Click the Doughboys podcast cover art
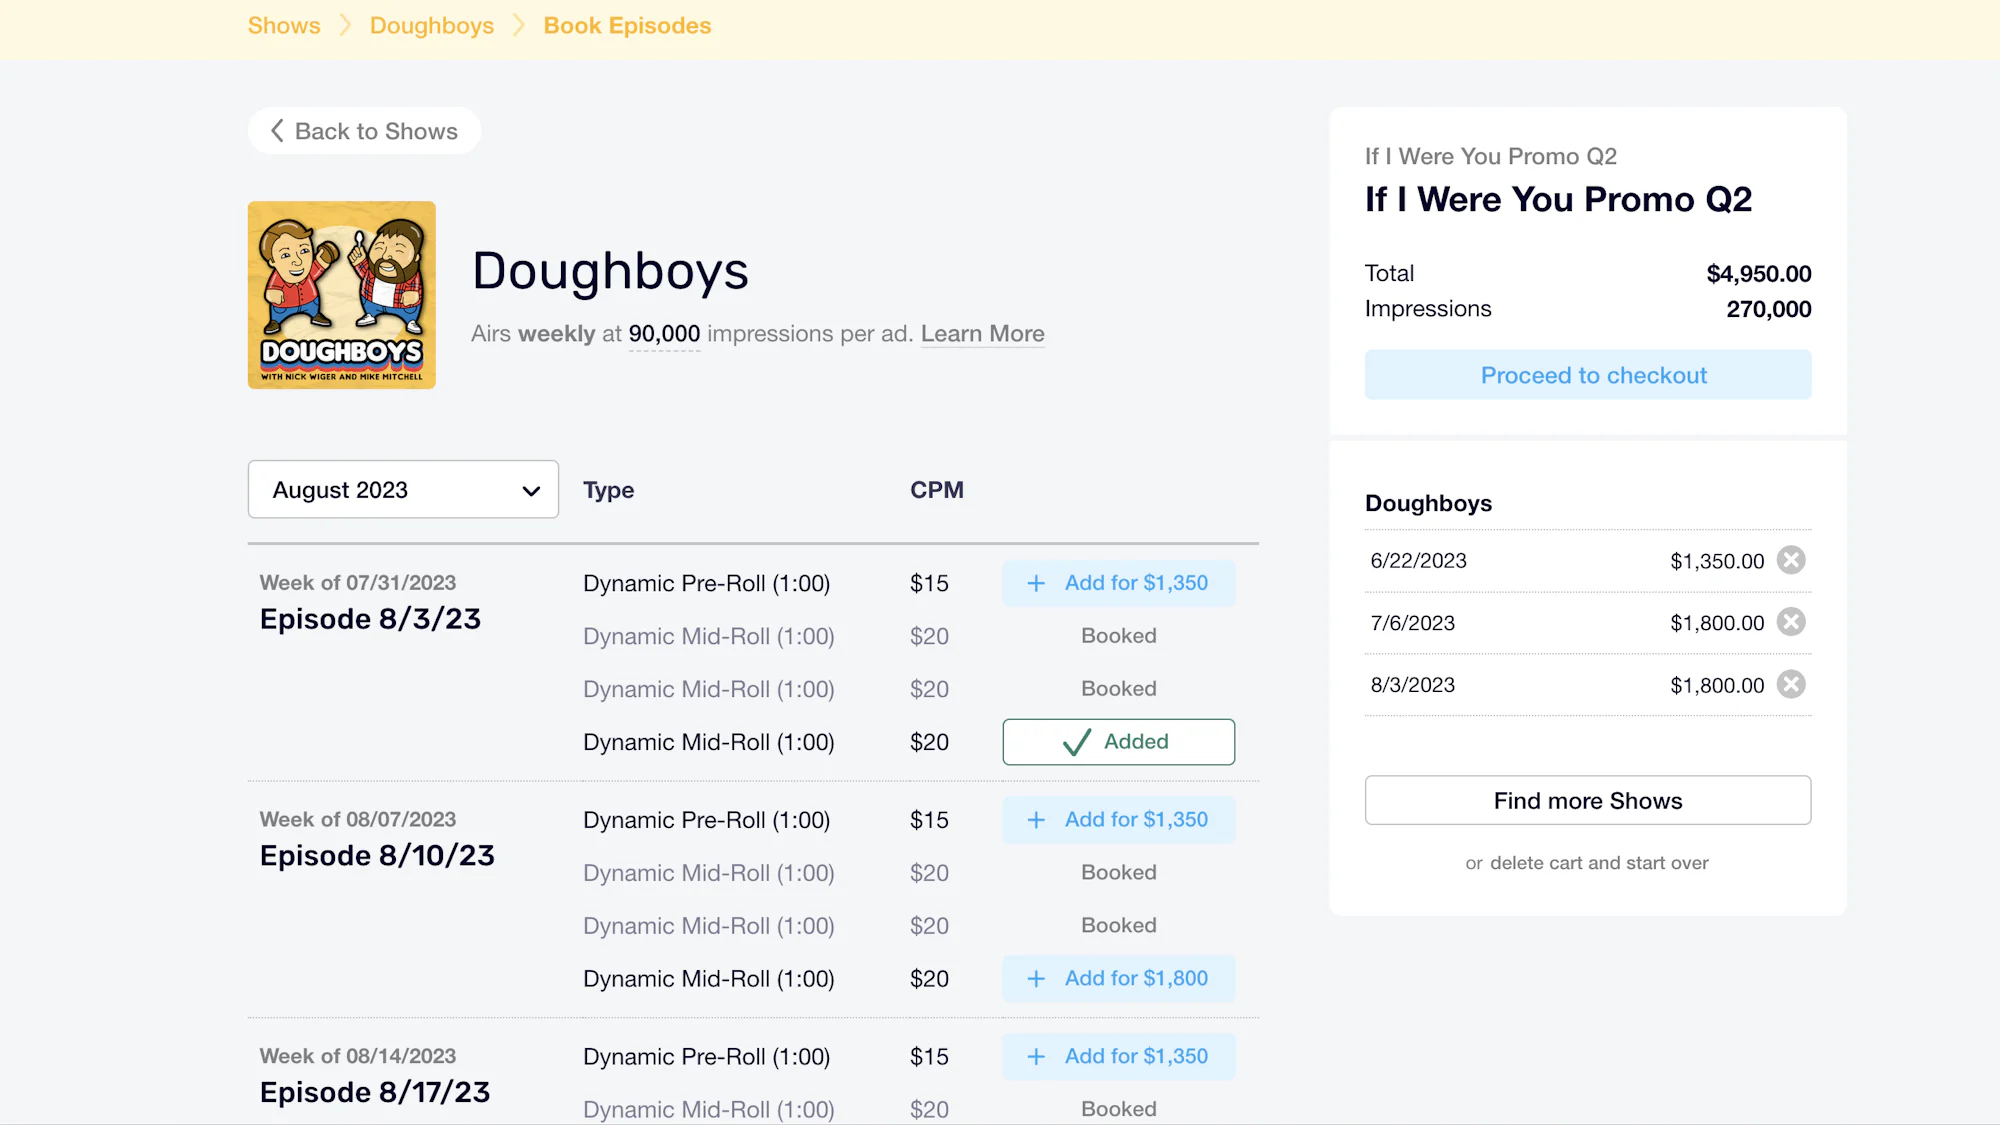Viewport: 2000px width, 1125px height. tap(342, 295)
